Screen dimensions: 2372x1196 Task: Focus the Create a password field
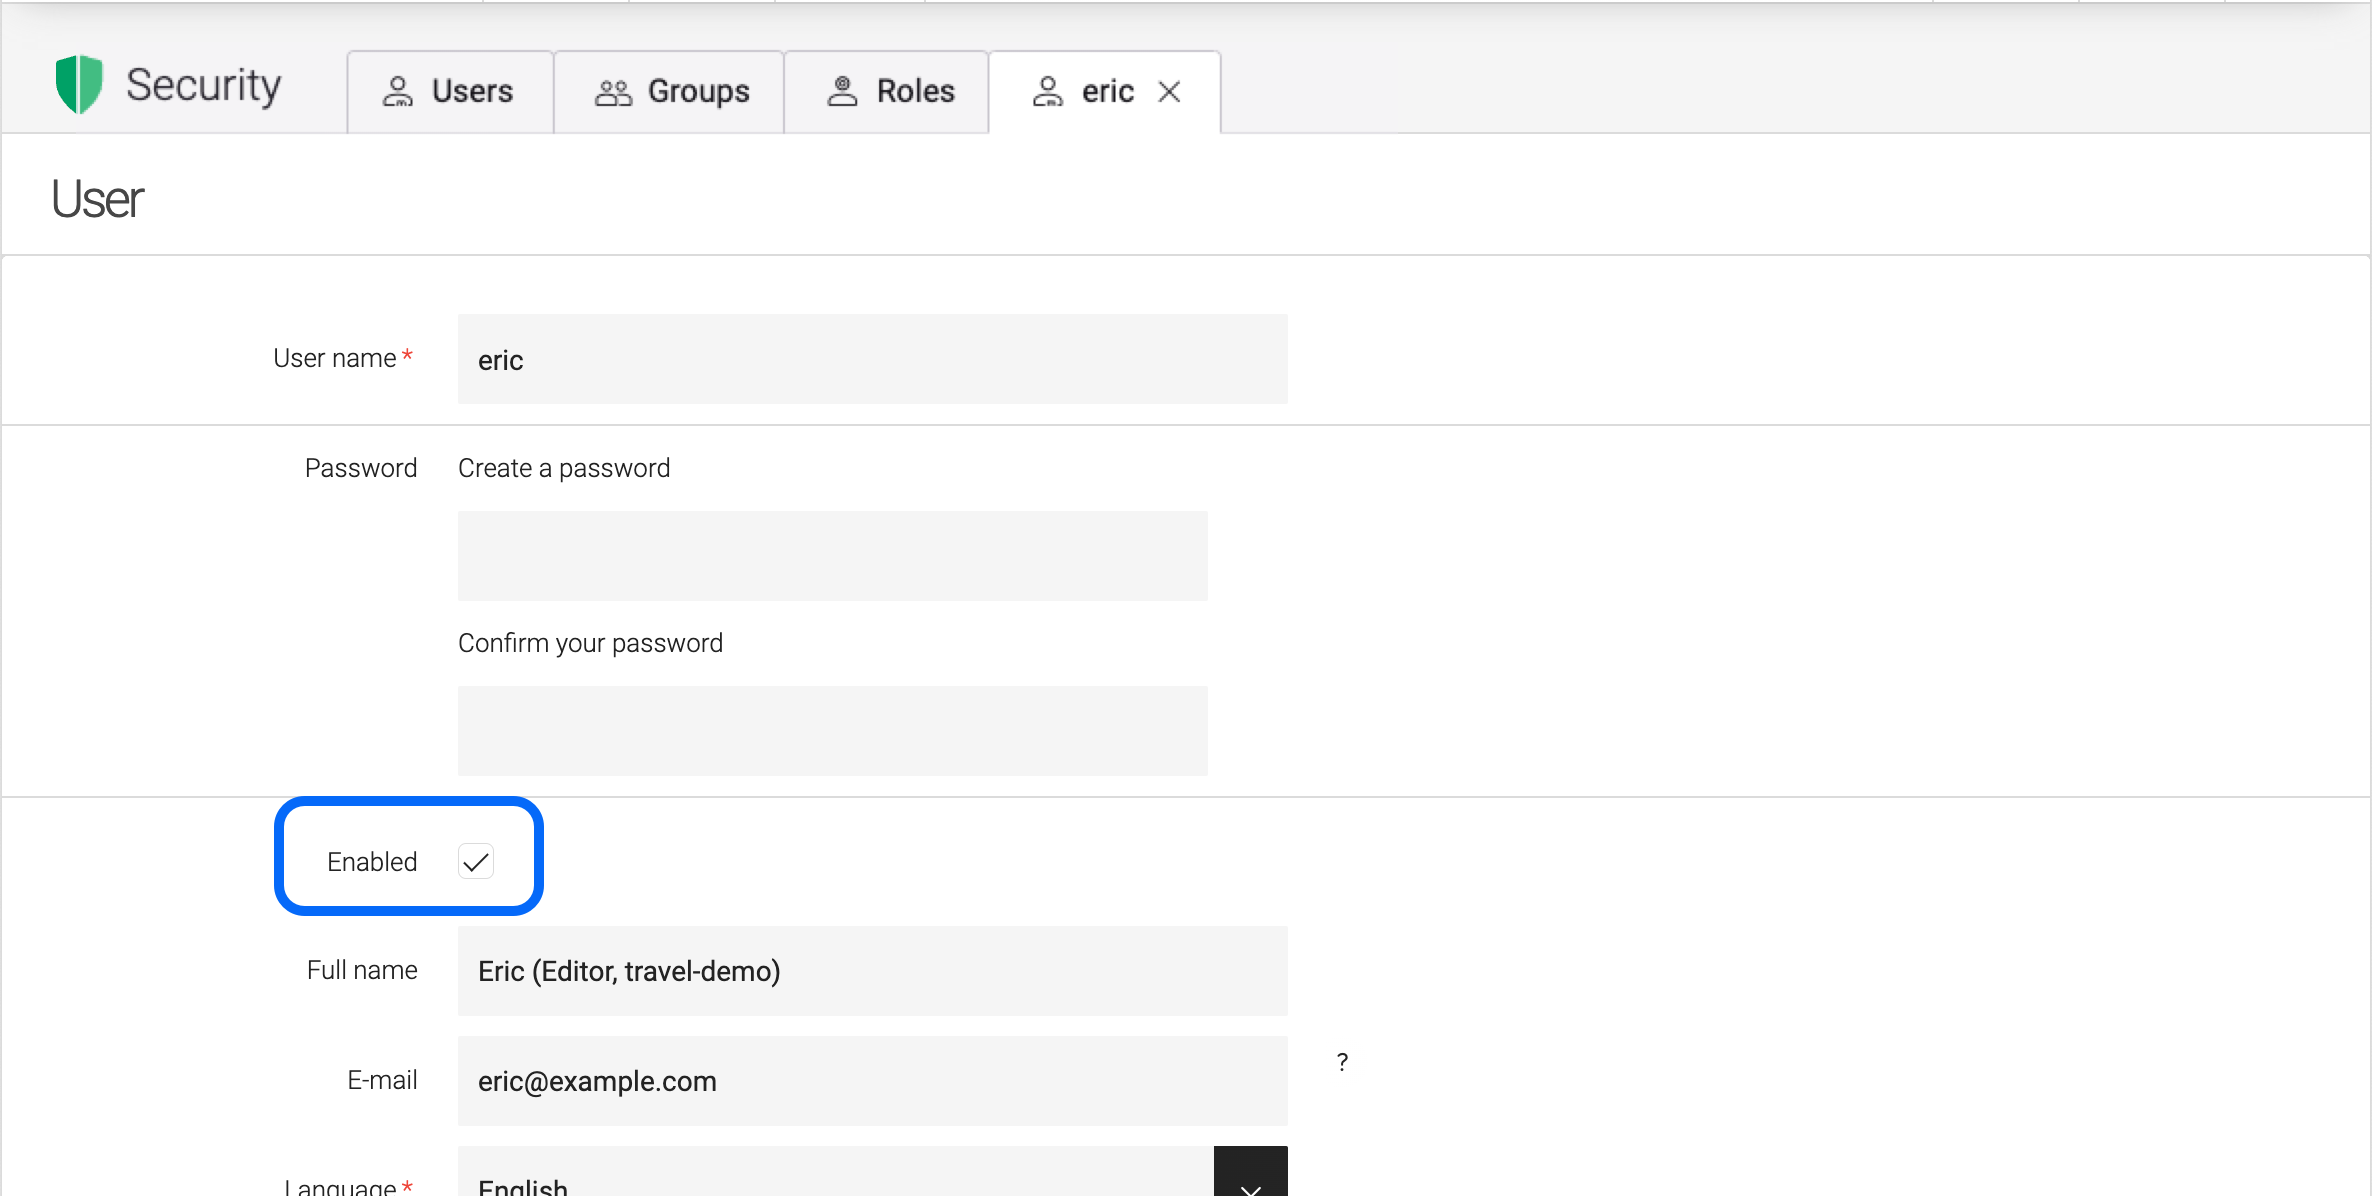click(832, 556)
